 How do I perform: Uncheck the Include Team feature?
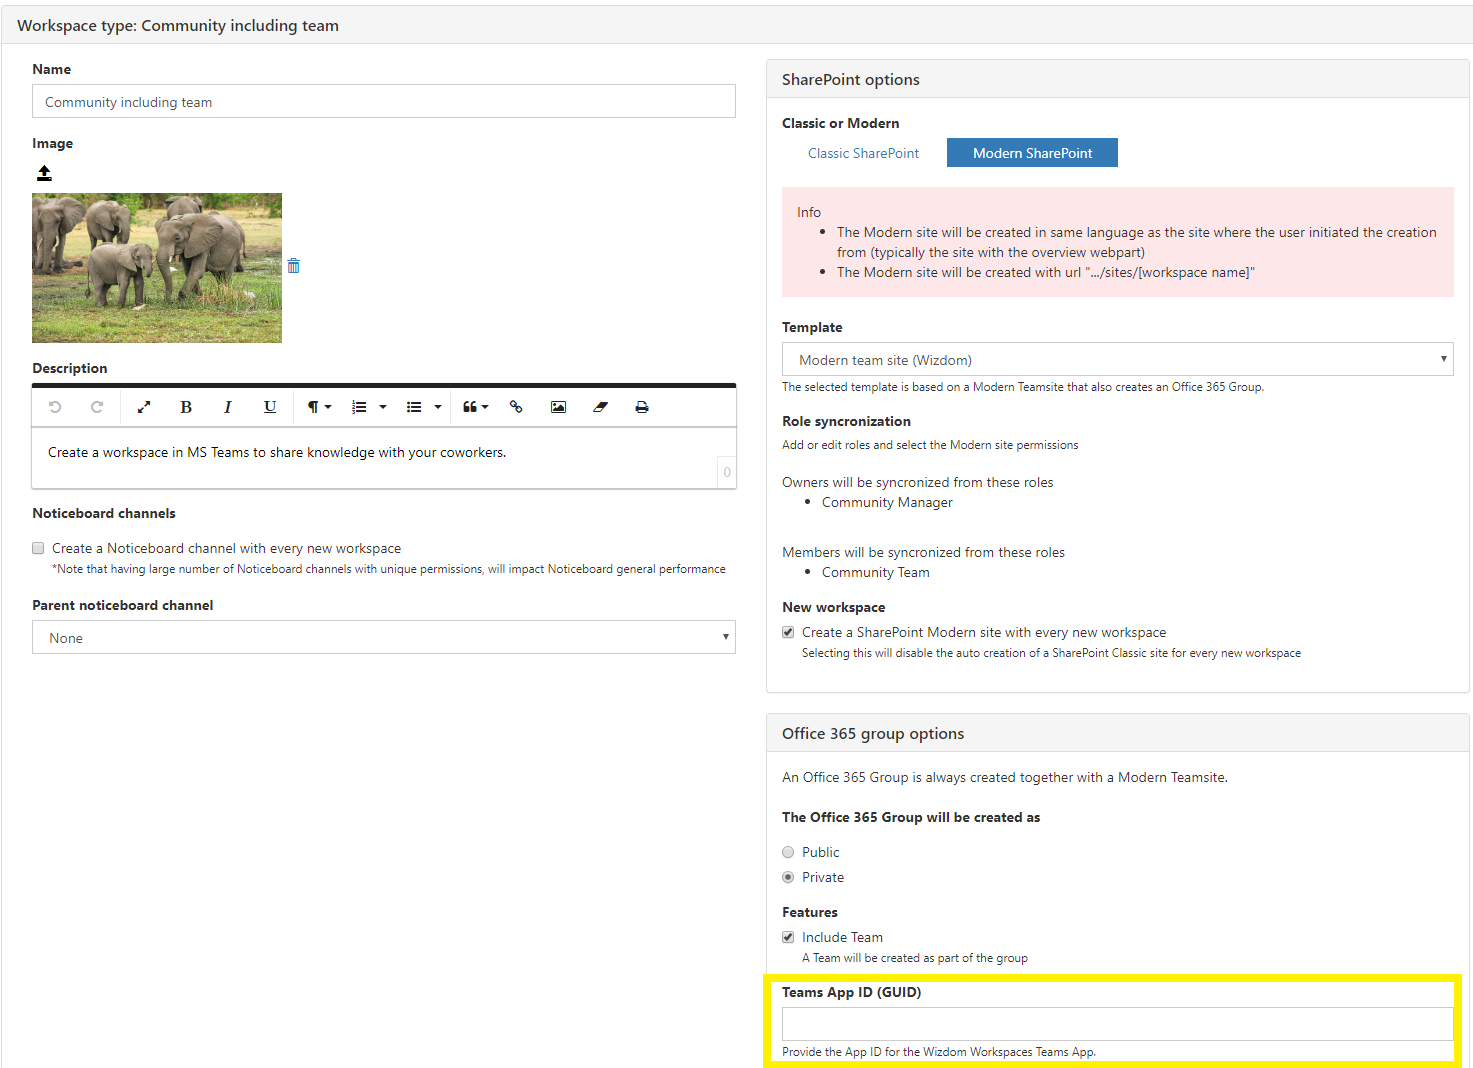point(788,937)
